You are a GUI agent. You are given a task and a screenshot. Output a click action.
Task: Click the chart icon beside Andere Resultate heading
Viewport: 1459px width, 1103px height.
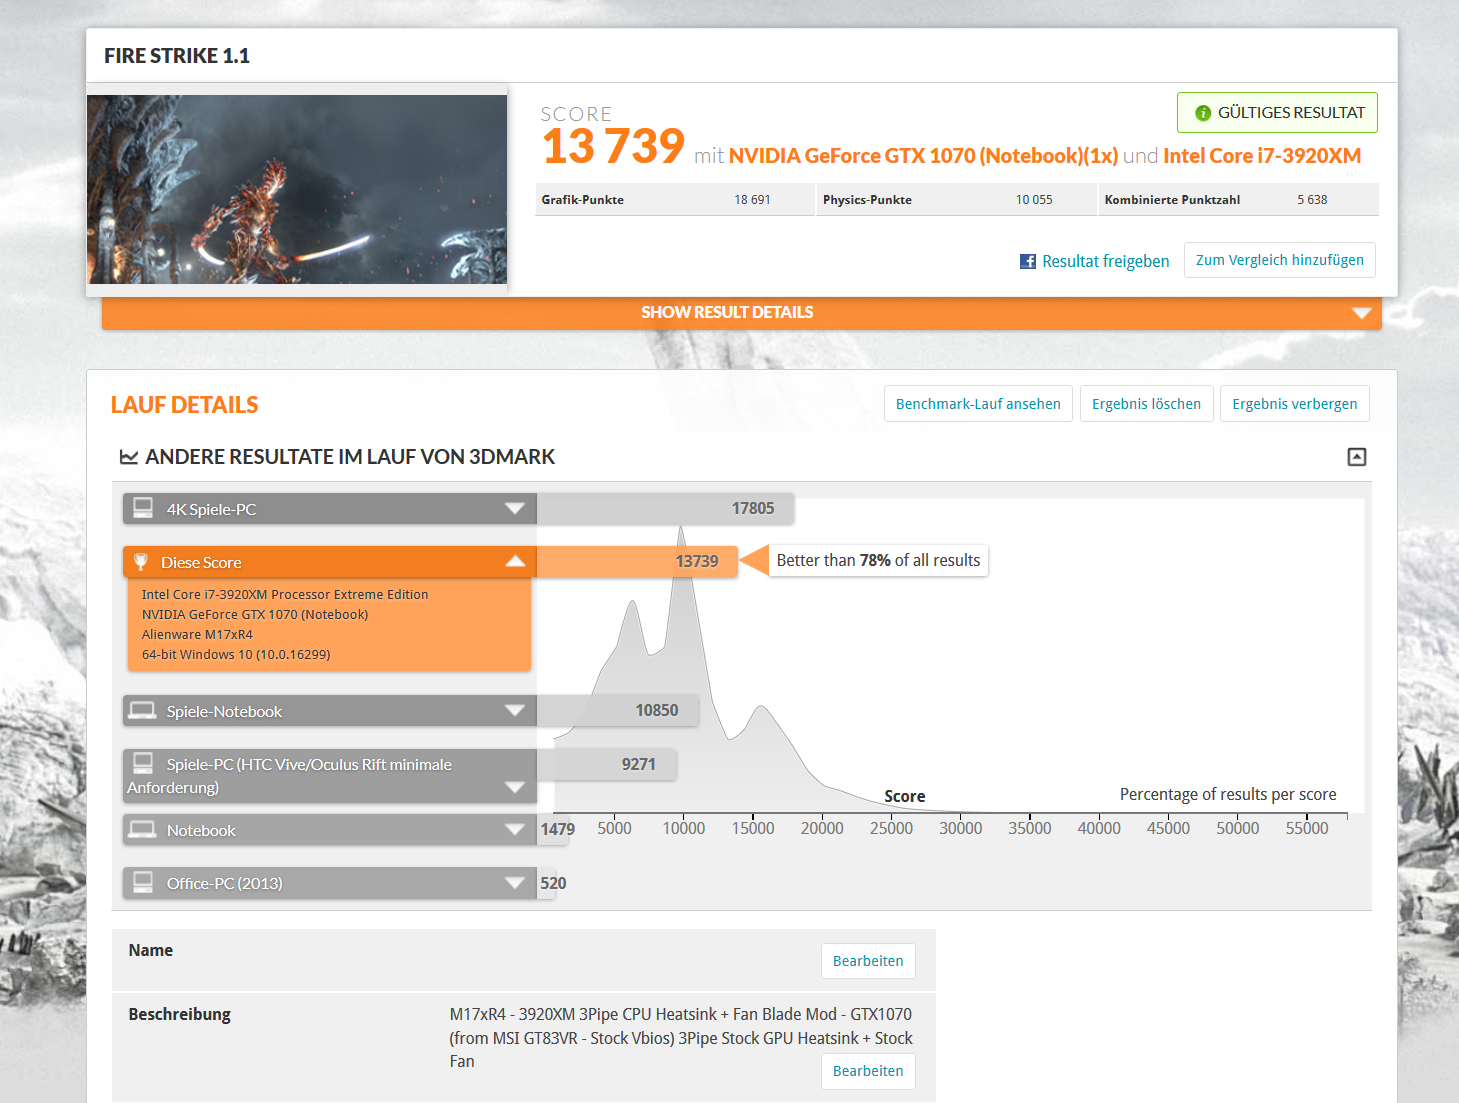coord(129,457)
